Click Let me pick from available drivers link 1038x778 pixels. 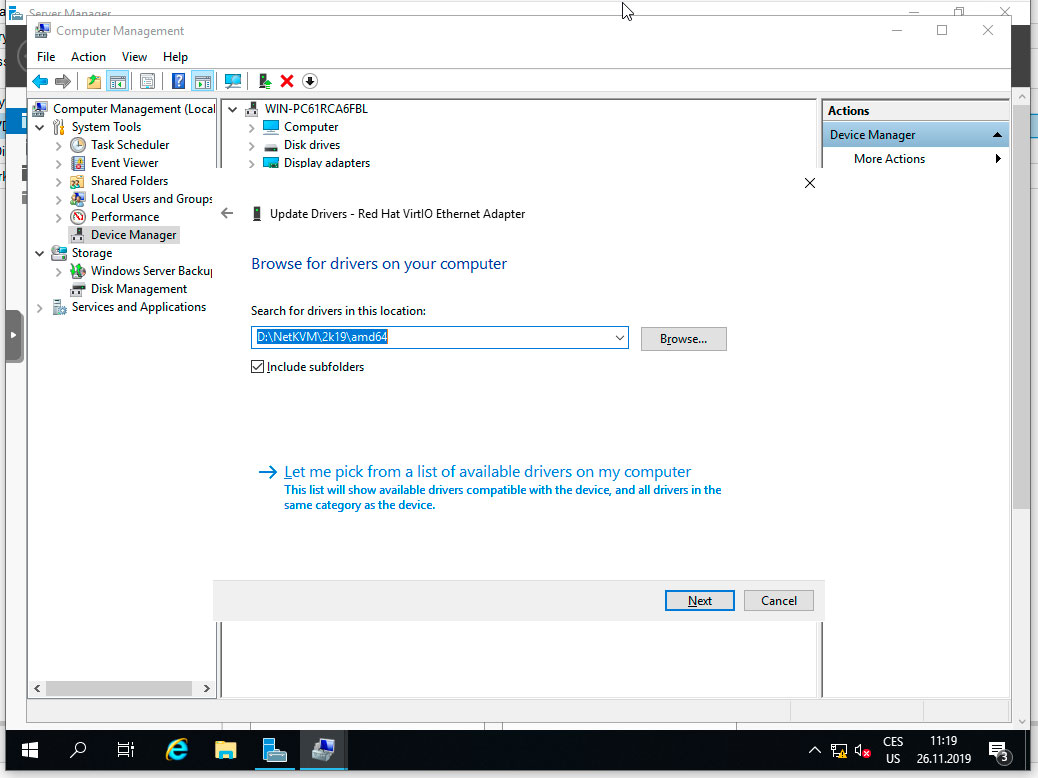pyautogui.click(x=488, y=471)
